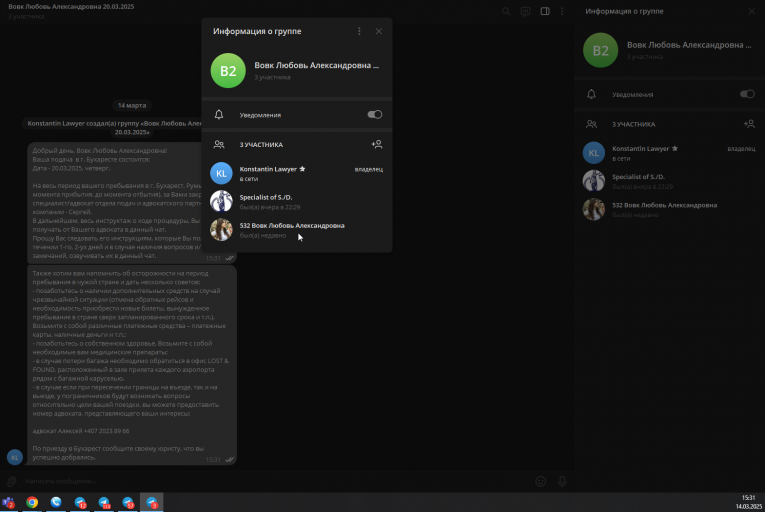Click the members icon next to 3 УЧАСТНИКА in dialog

pyautogui.click(x=219, y=144)
